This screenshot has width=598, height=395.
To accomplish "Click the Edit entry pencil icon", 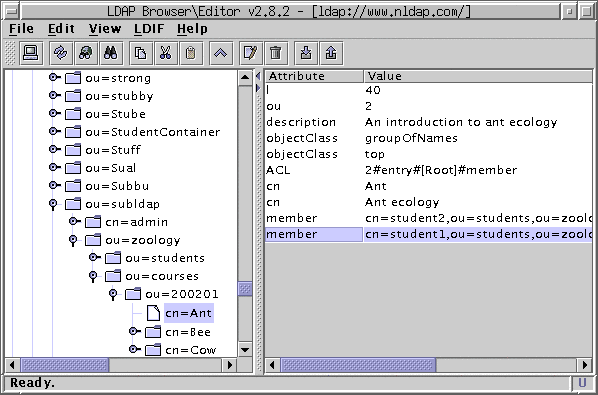I will 251,53.
